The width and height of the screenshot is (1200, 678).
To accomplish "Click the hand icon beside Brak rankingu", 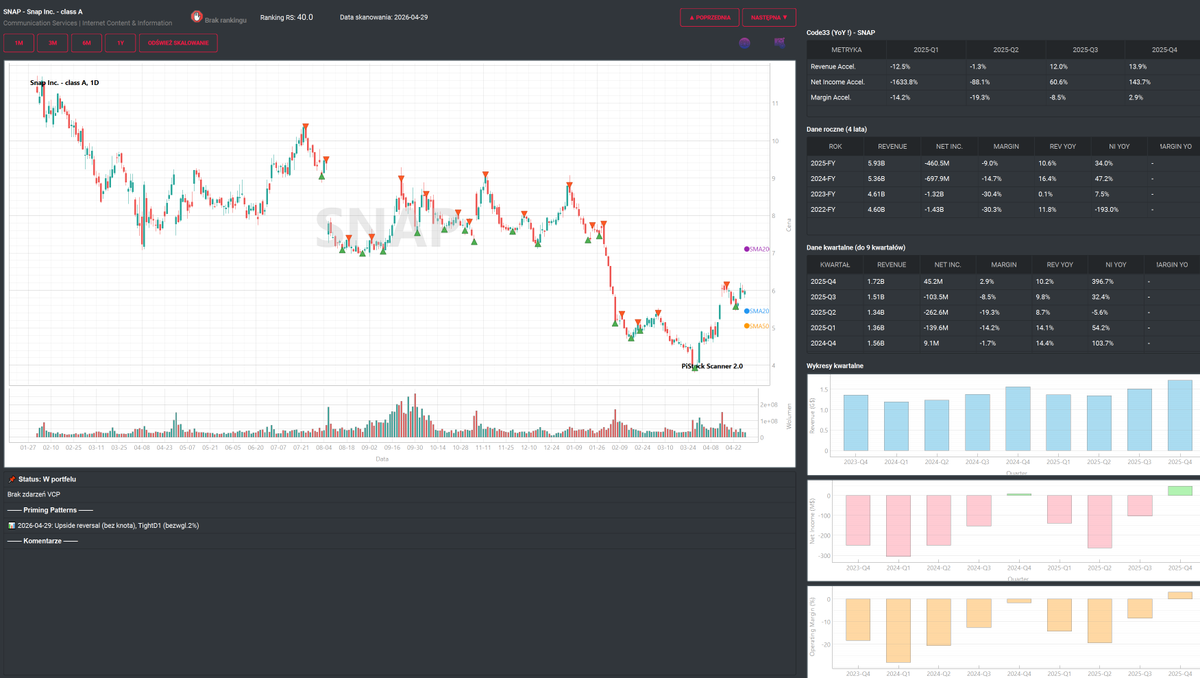I will pos(197,18).
